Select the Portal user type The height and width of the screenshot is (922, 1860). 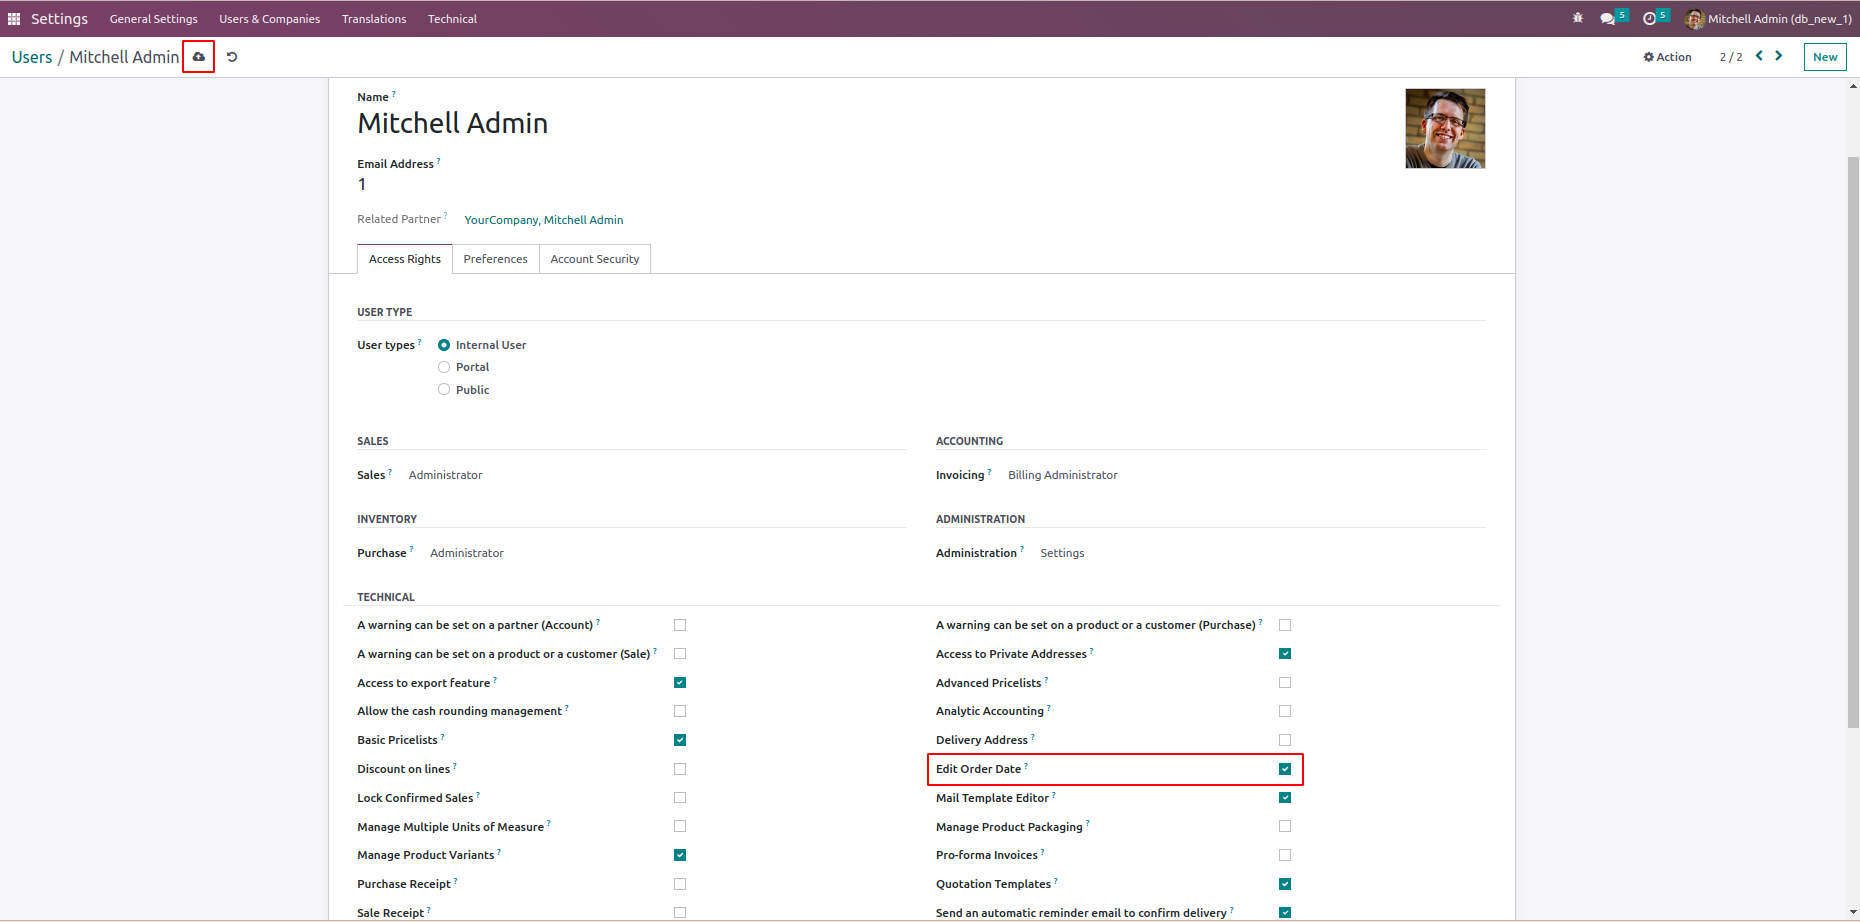[x=444, y=367]
